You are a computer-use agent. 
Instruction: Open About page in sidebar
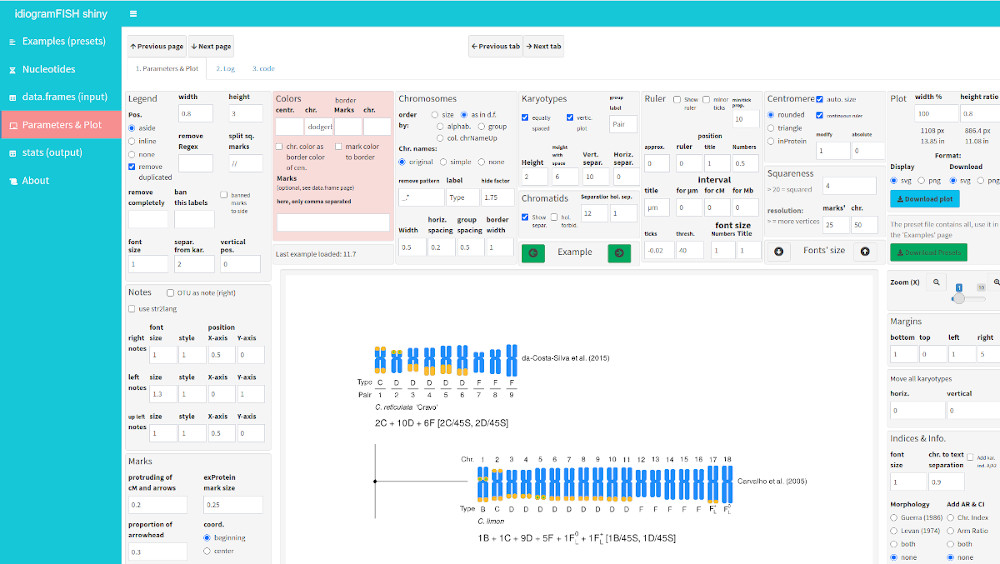tap(35, 180)
